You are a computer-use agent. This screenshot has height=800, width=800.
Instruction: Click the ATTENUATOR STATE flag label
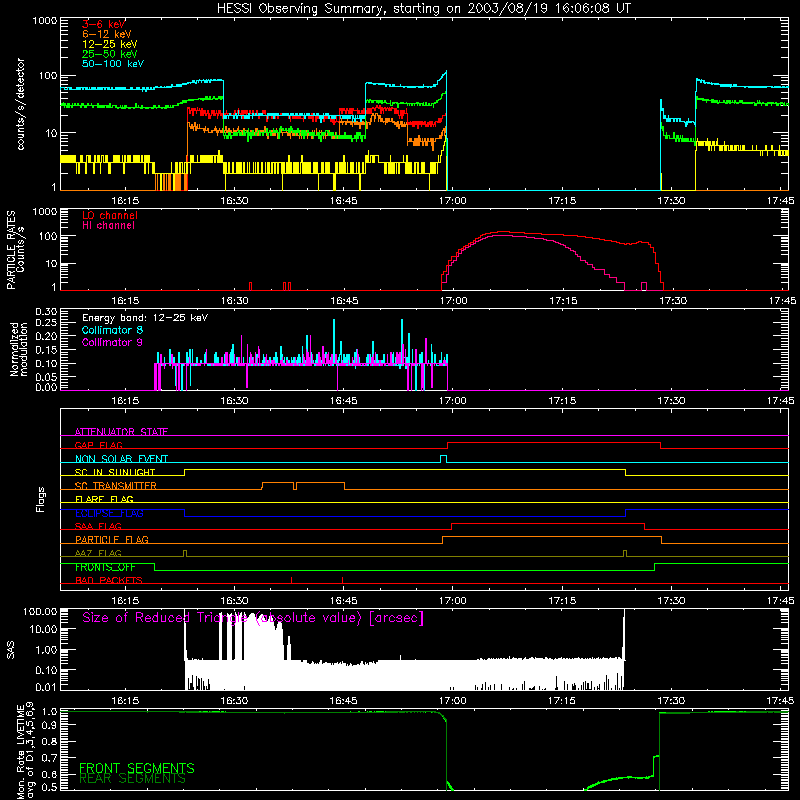tap(121, 432)
